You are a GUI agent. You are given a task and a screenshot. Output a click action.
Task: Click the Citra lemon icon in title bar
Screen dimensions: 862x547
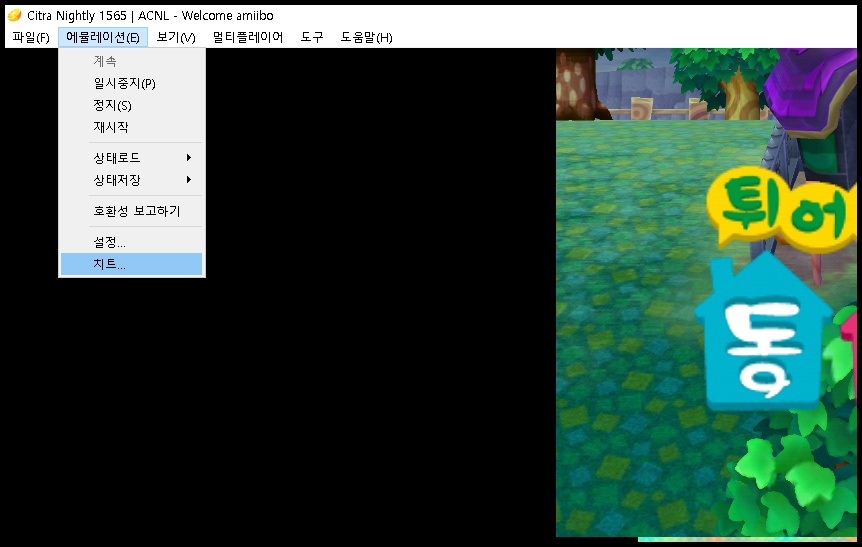tap(14, 15)
